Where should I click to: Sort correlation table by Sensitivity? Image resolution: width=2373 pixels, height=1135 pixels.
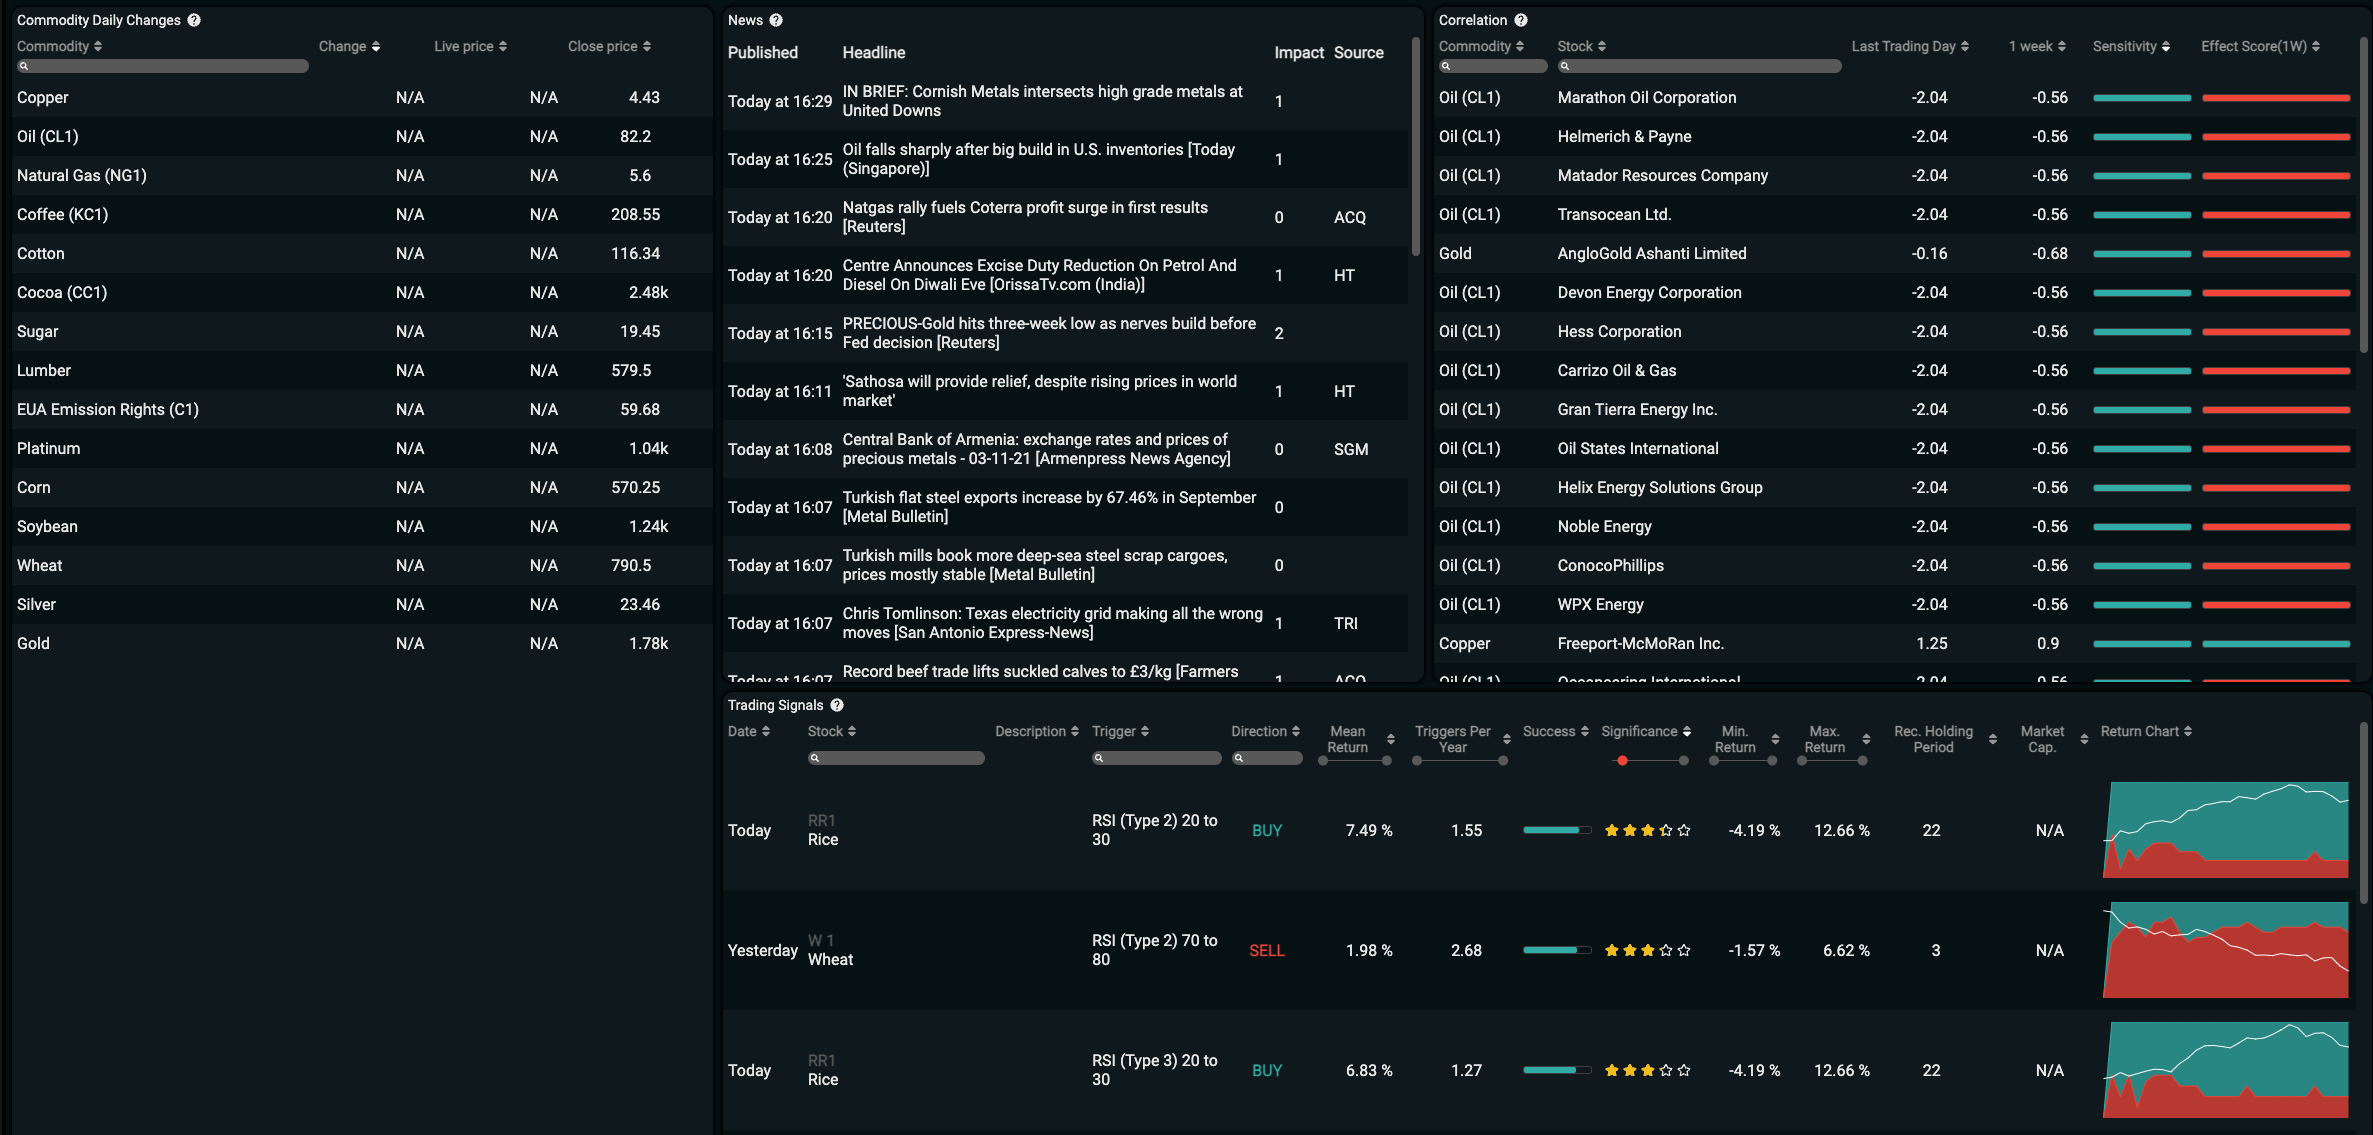(2166, 46)
